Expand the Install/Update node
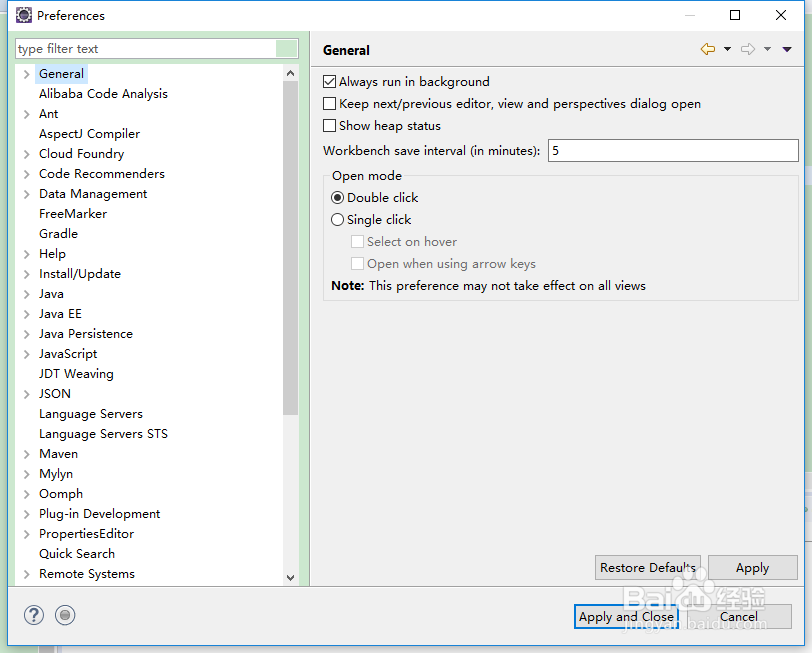The image size is (812, 653). point(26,274)
